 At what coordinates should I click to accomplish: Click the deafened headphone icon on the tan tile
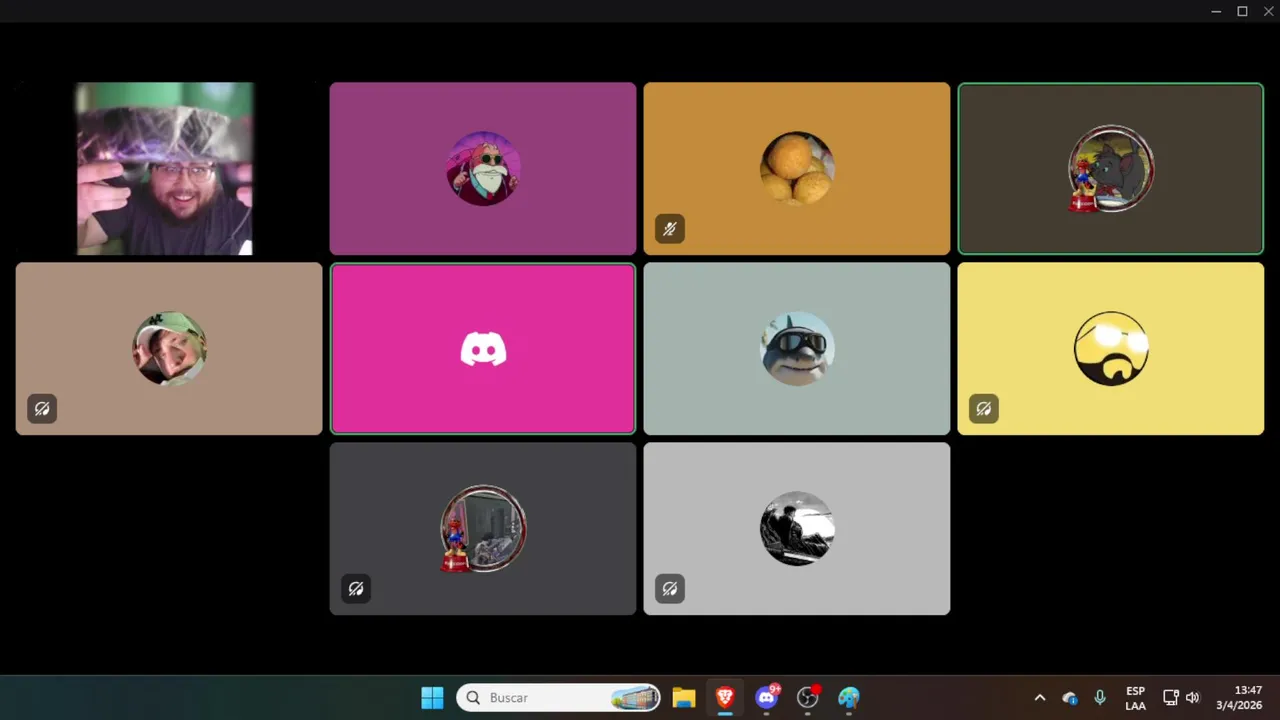[42, 409]
